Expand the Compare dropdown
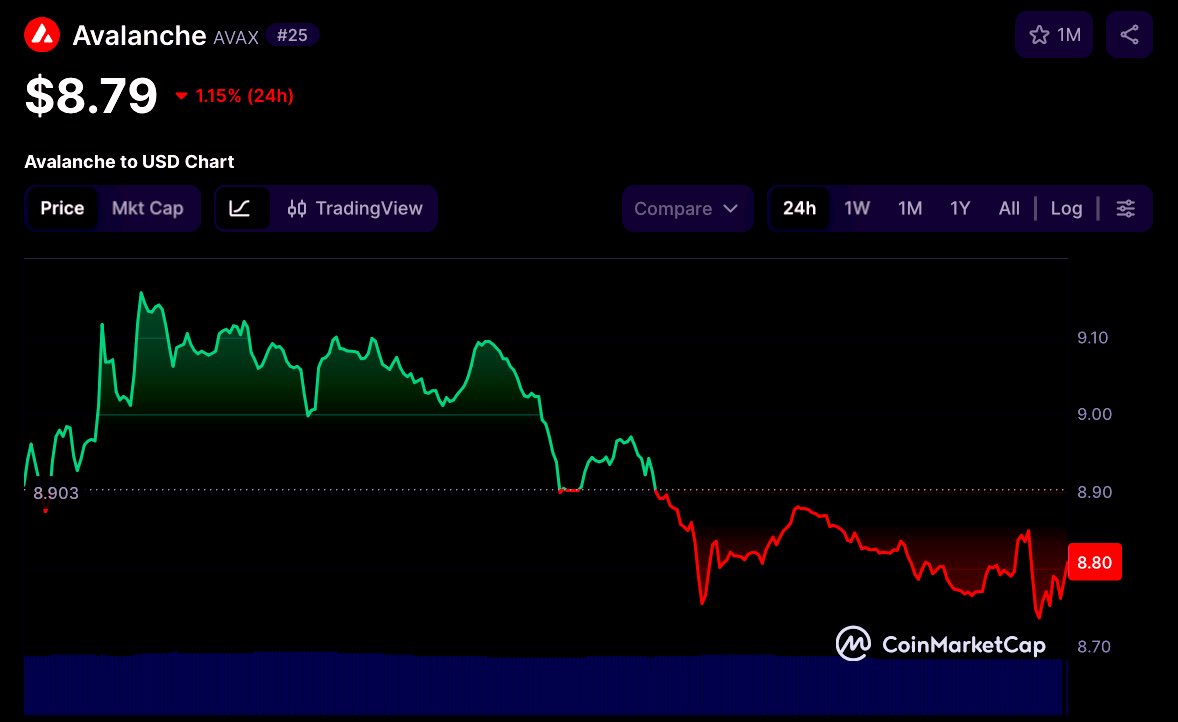The width and height of the screenshot is (1178, 722). point(687,208)
